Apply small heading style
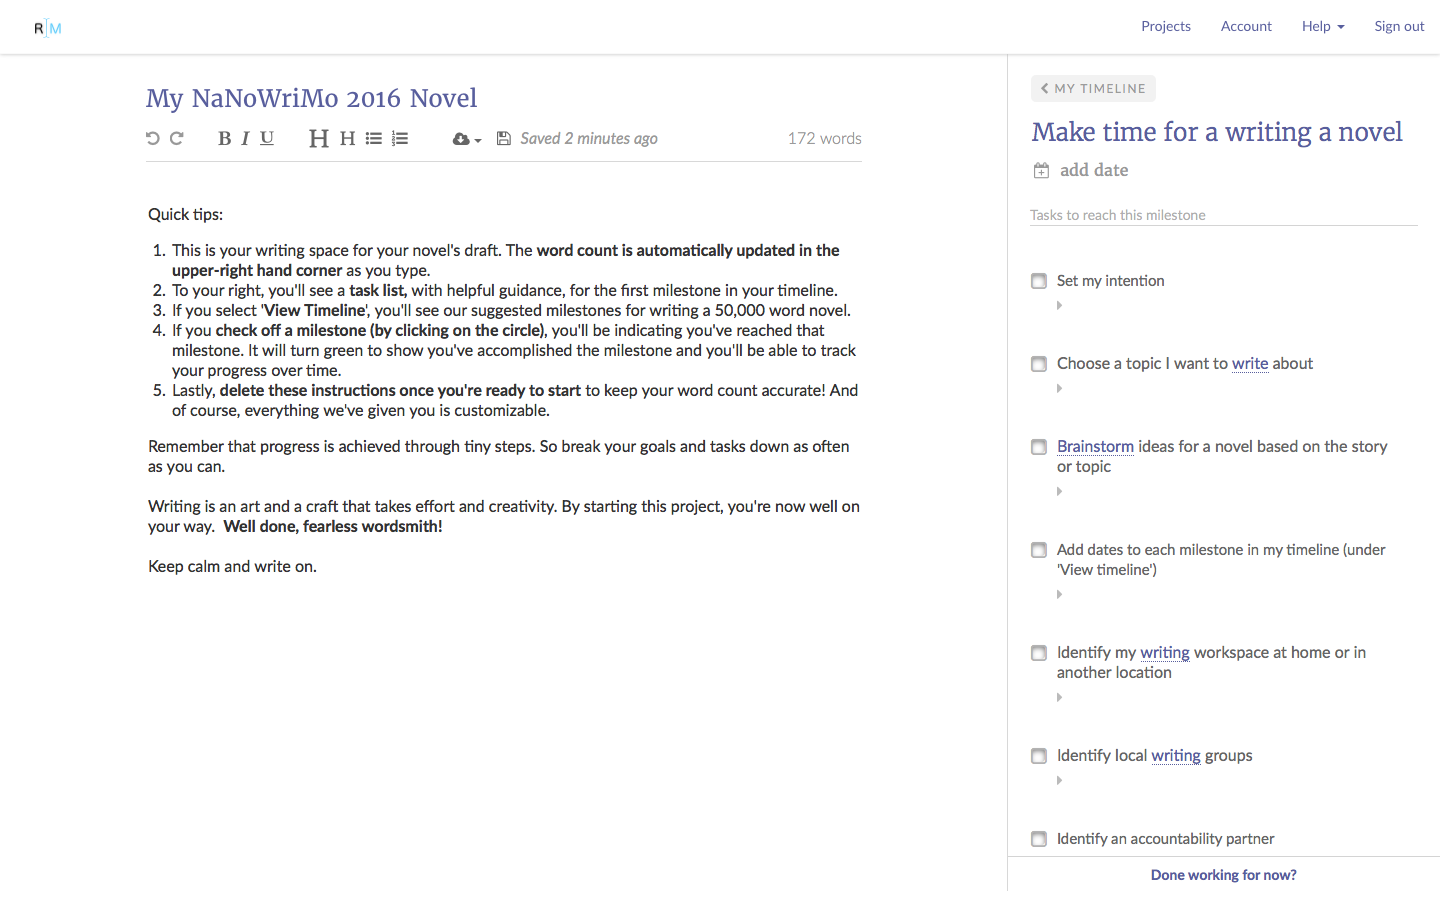The image size is (1440, 900). point(348,138)
